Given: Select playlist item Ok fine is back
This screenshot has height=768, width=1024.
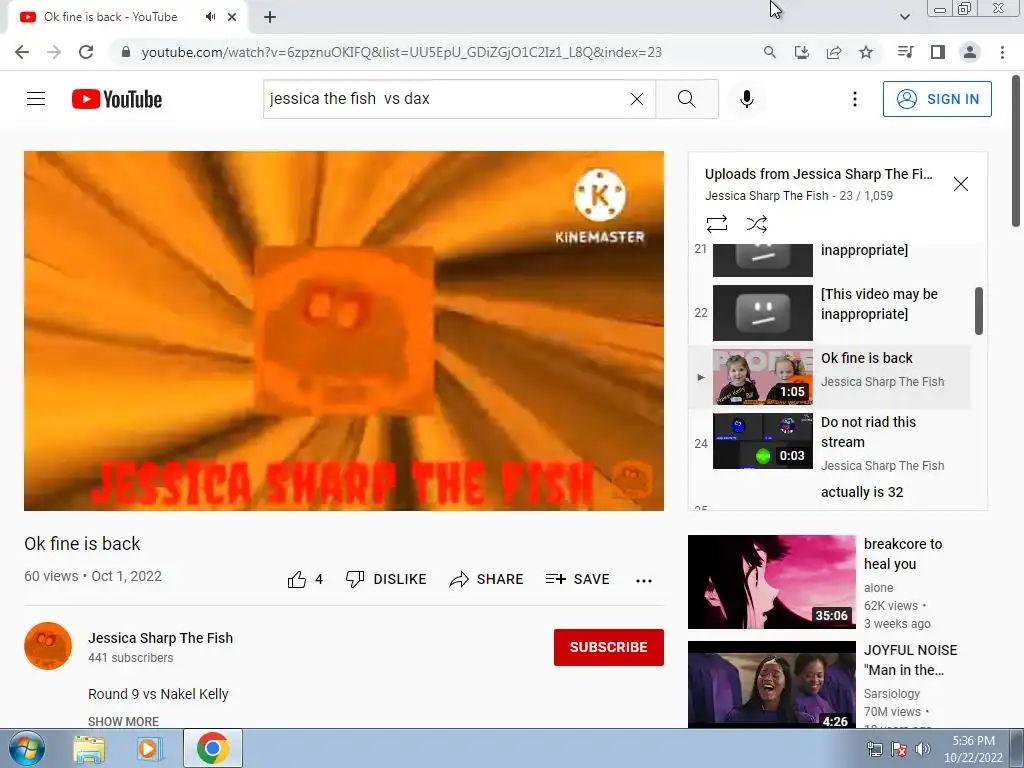Looking at the screenshot, I should (831, 377).
